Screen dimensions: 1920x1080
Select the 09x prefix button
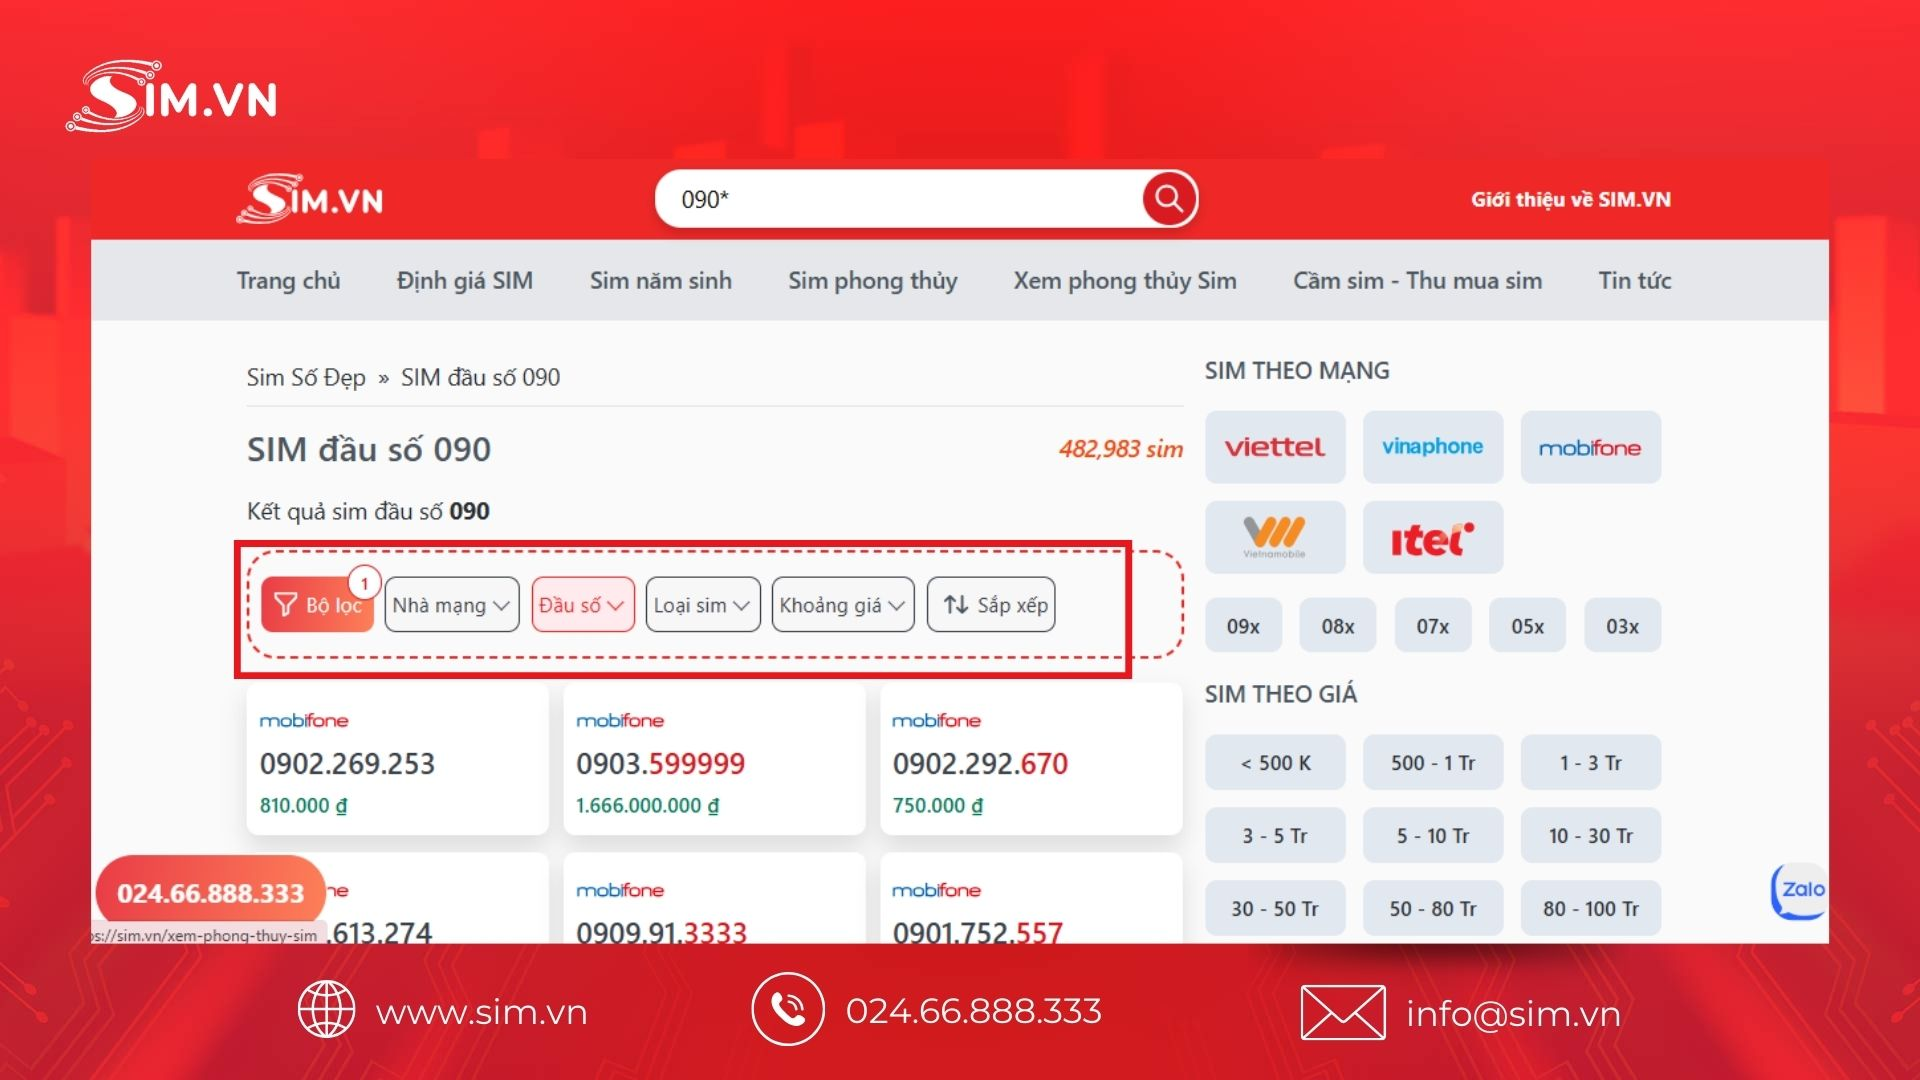[x=1243, y=626]
